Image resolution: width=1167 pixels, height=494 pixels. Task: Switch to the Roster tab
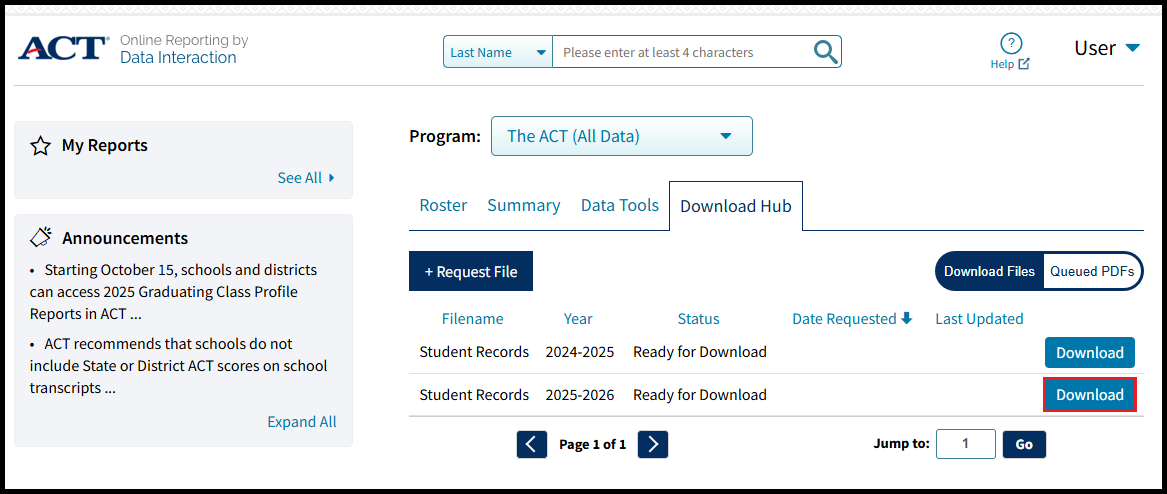tap(443, 205)
